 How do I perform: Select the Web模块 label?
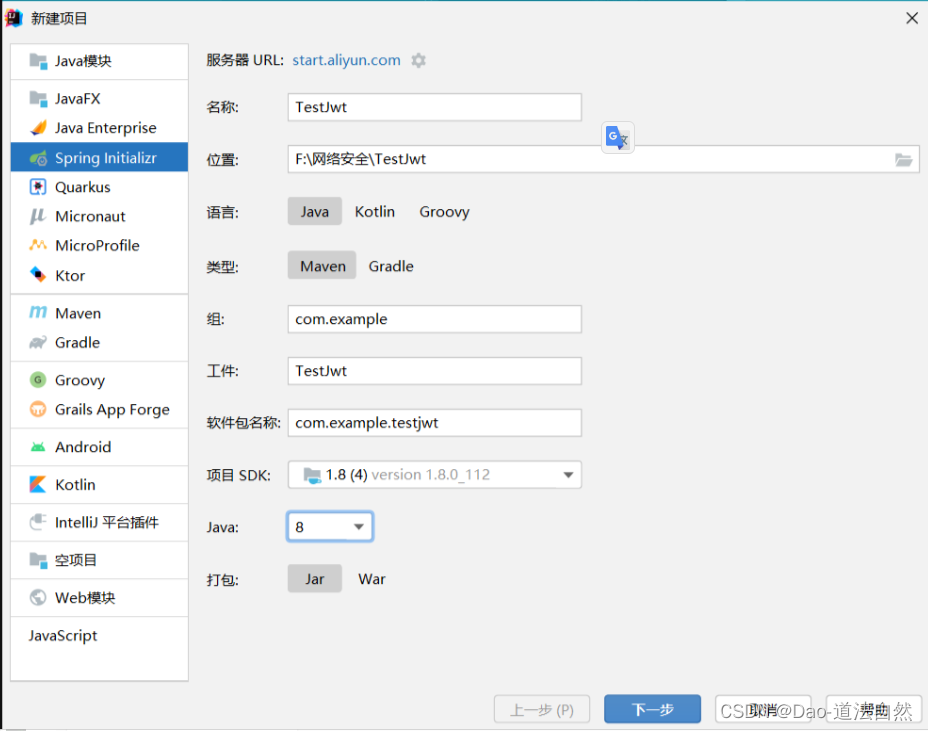[85, 598]
